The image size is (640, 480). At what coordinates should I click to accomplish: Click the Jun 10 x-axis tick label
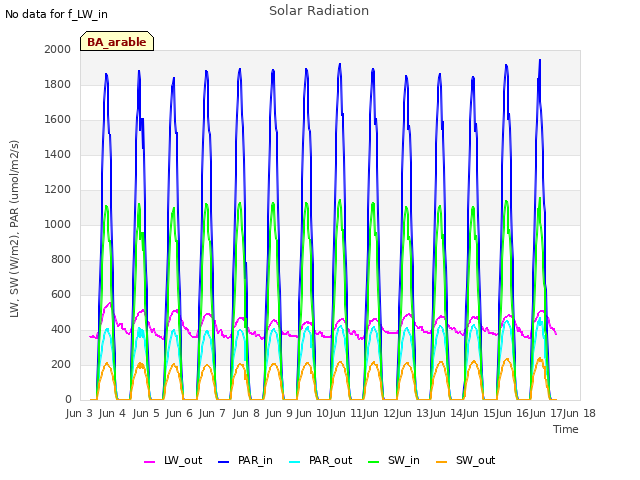(312, 413)
